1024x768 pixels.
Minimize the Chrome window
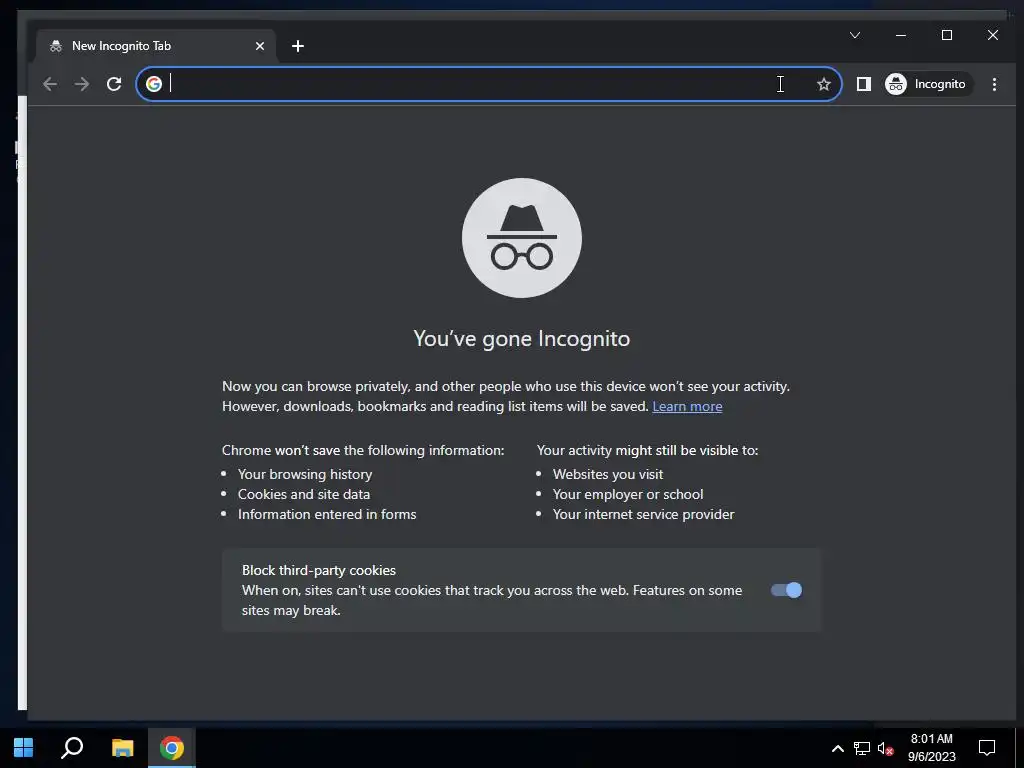(901, 35)
